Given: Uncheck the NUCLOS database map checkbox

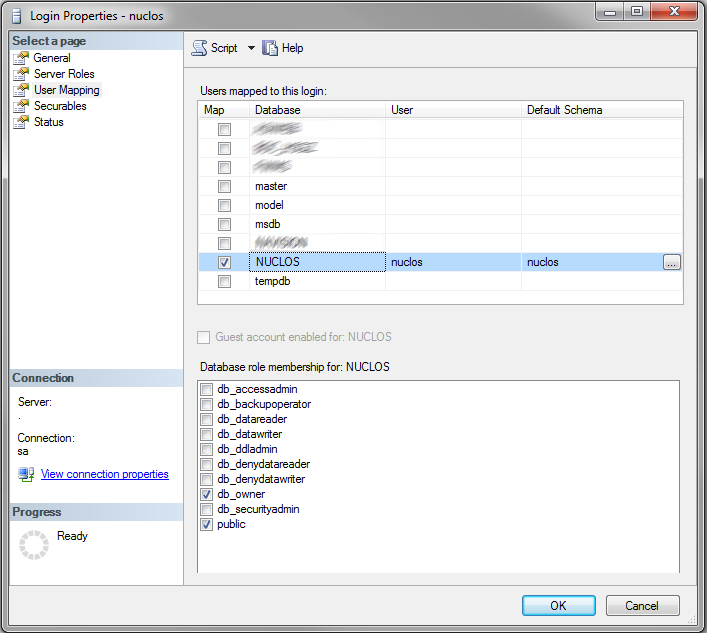Looking at the screenshot, I should point(225,262).
